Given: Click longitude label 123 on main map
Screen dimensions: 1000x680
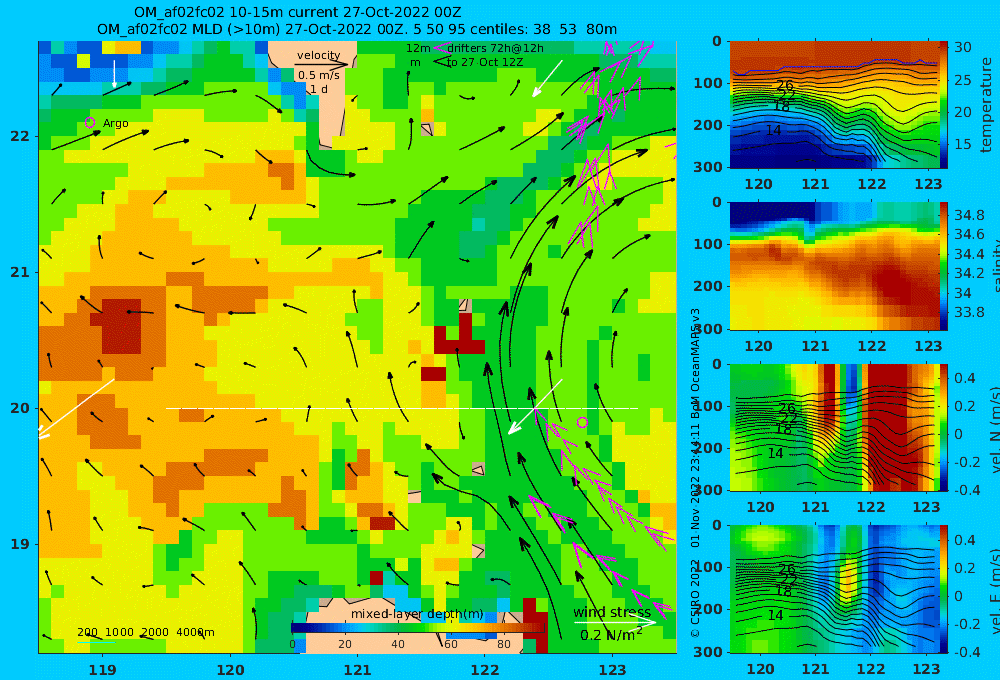Looking at the screenshot, I should tap(613, 670).
